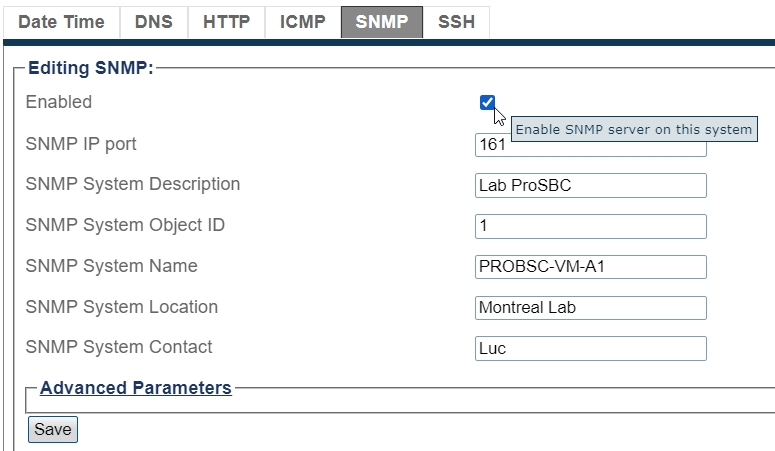775x451 pixels.
Task: Select the SNMP System Name input
Action: tap(590, 267)
